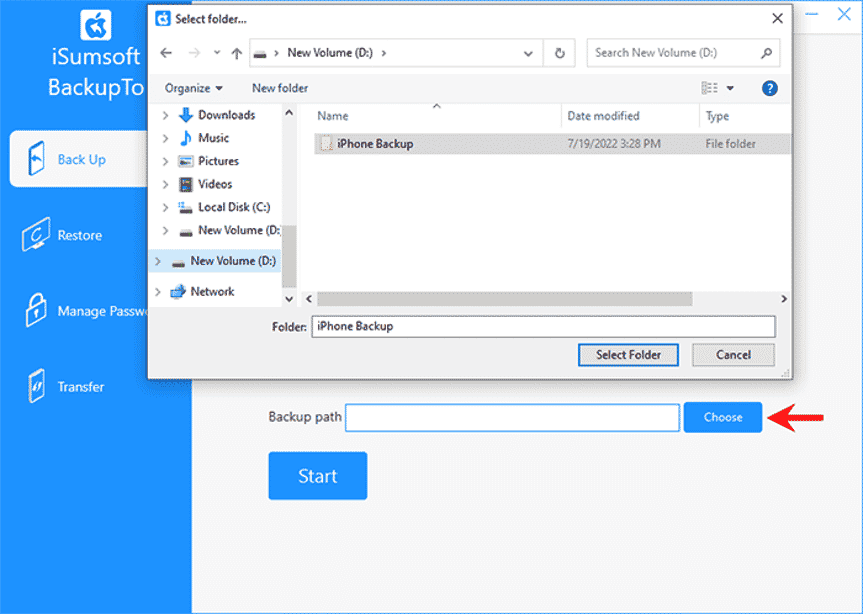Expand the breadcrumb arrow after New Volume (D:)
The width and height of the screenshot is (864, 614).
pyautogui.click(x=384, y=53)
